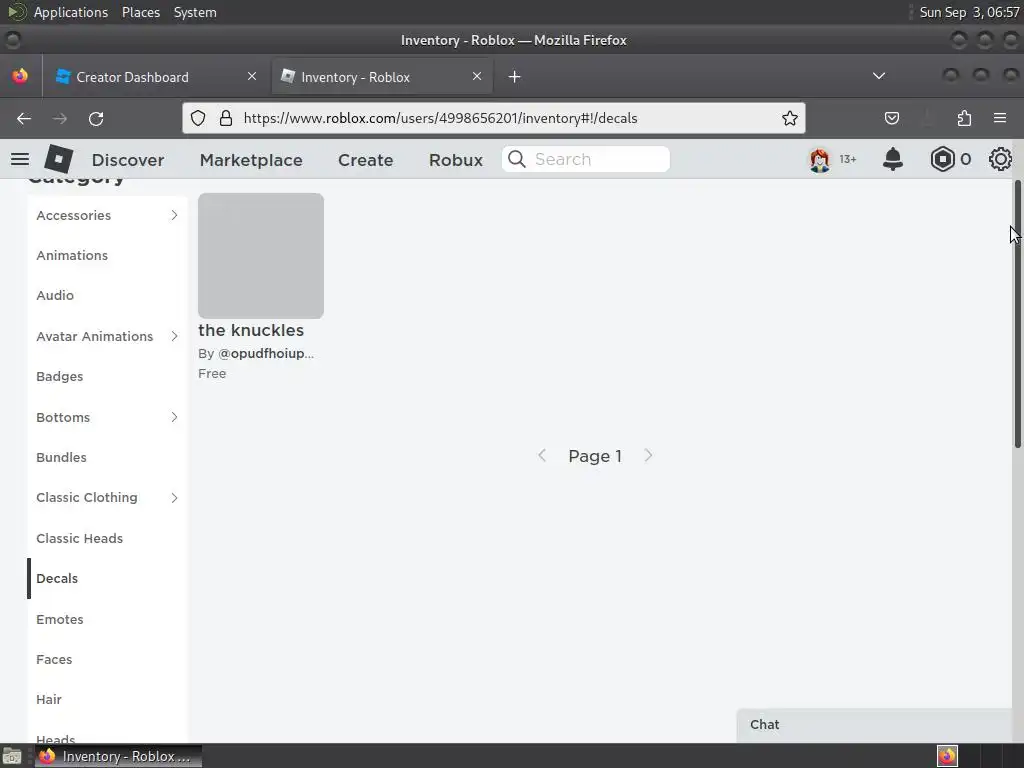Open creator @opudfhoiup profile link
Viewport: 1024px width, 768px height.
point(266,353)
